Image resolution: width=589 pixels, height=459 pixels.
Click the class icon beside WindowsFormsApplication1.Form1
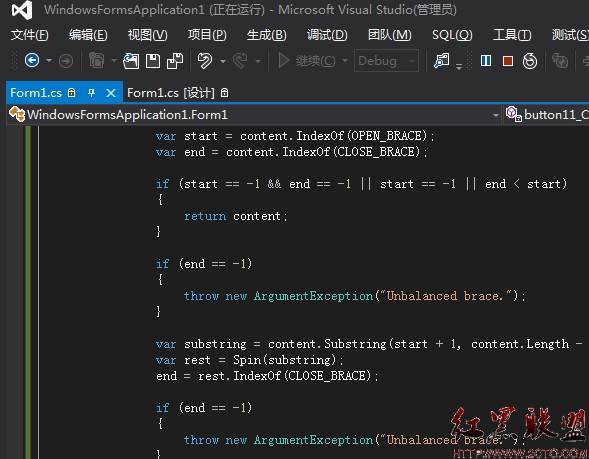(17, 114)
